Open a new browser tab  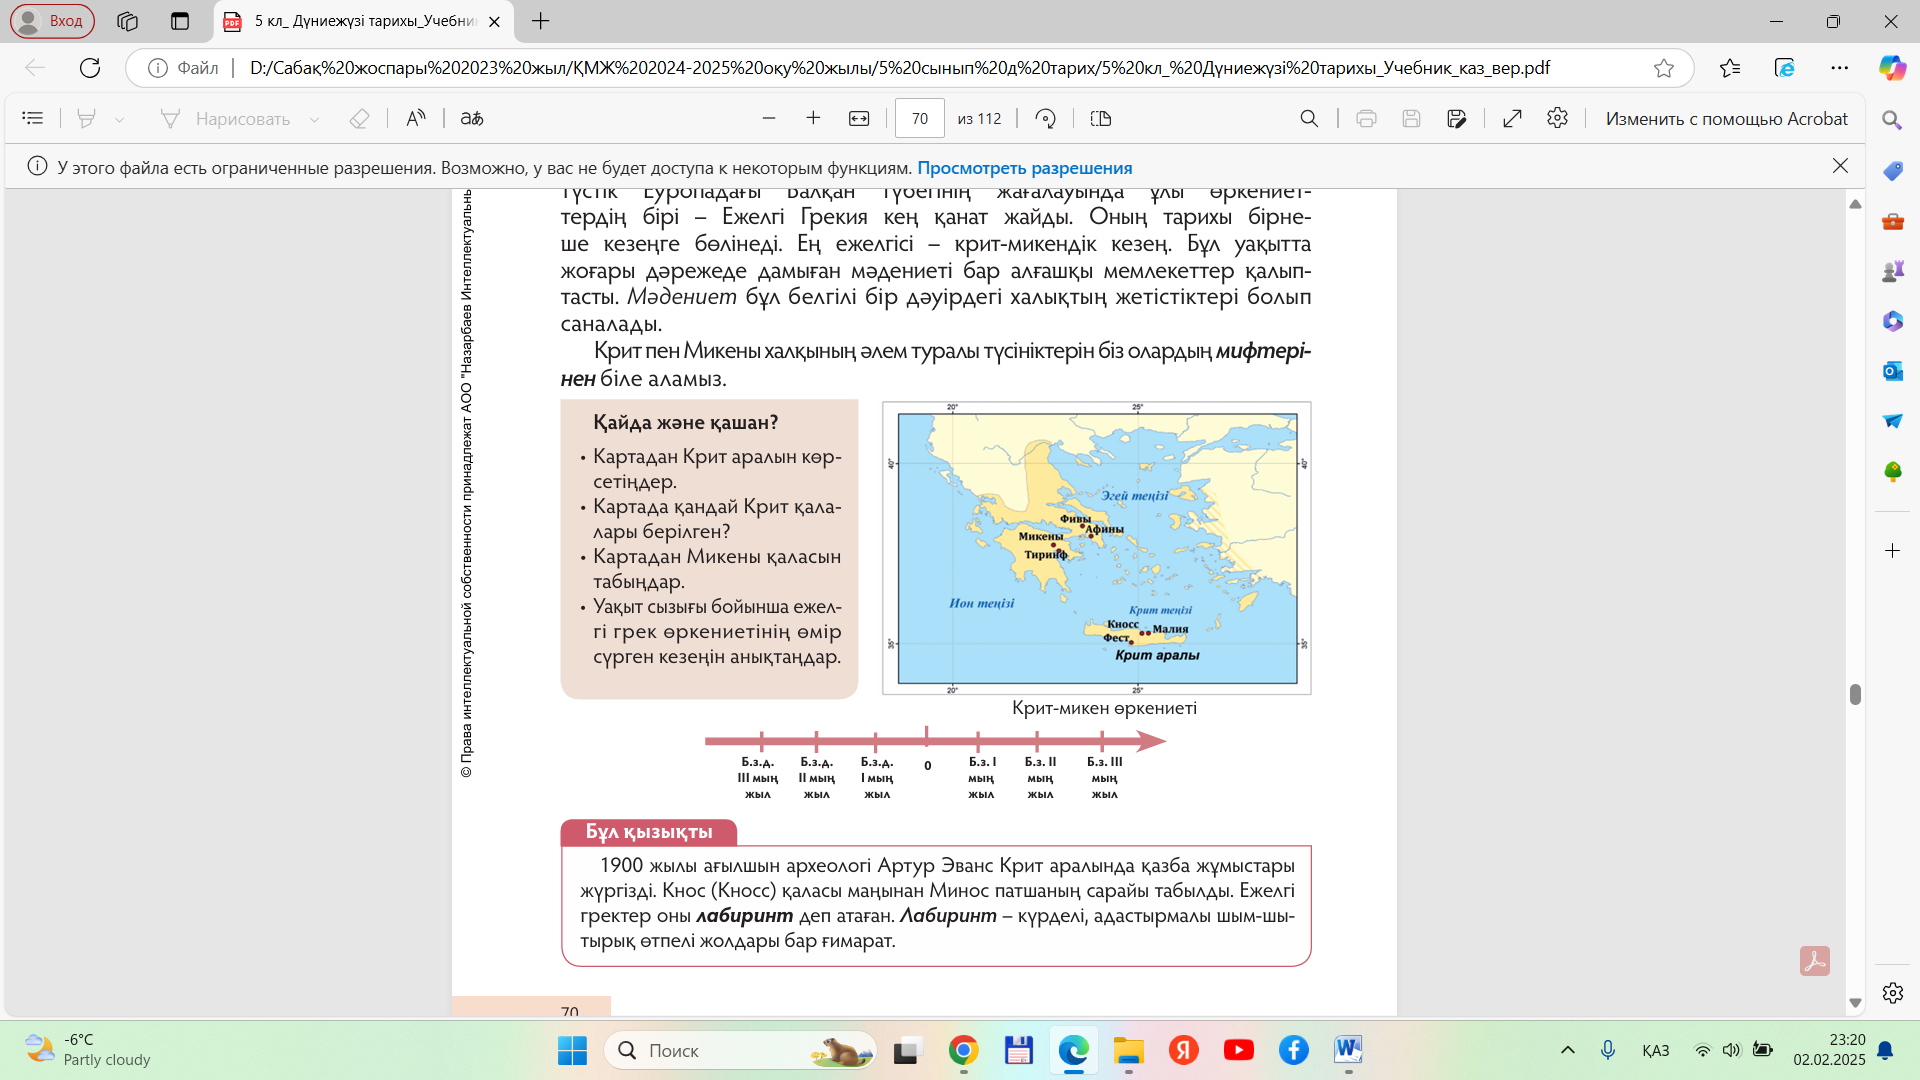541,21
